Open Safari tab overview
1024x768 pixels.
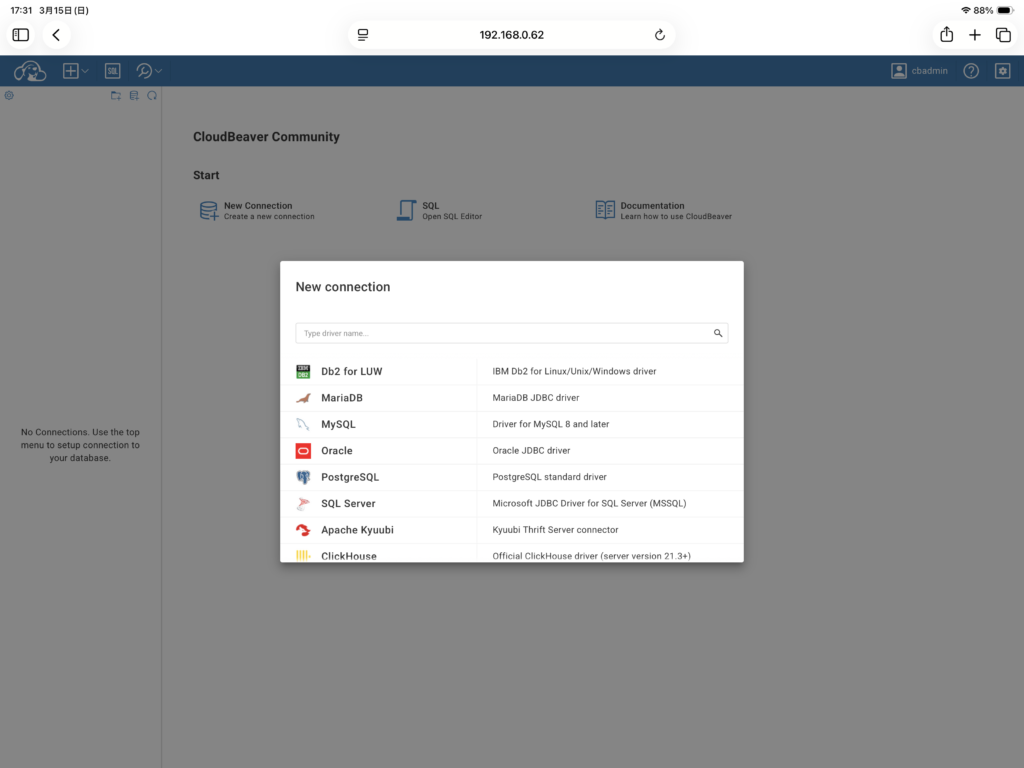1003,35
